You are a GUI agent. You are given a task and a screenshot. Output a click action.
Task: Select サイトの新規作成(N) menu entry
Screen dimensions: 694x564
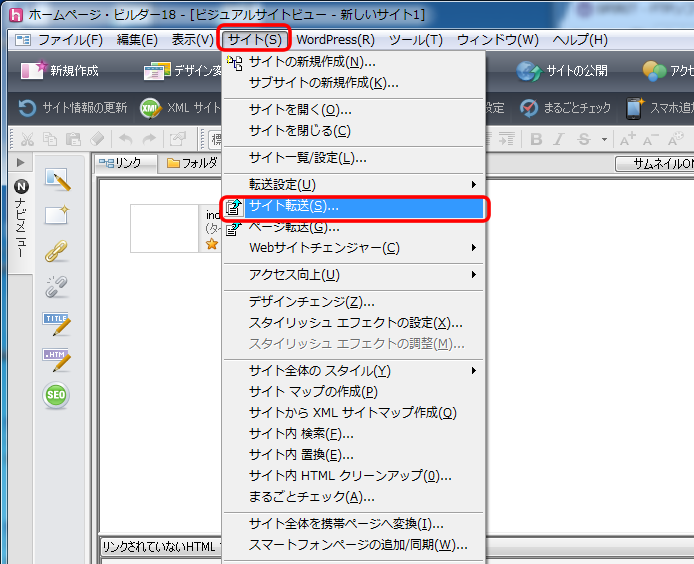click(x=353, y=62)
